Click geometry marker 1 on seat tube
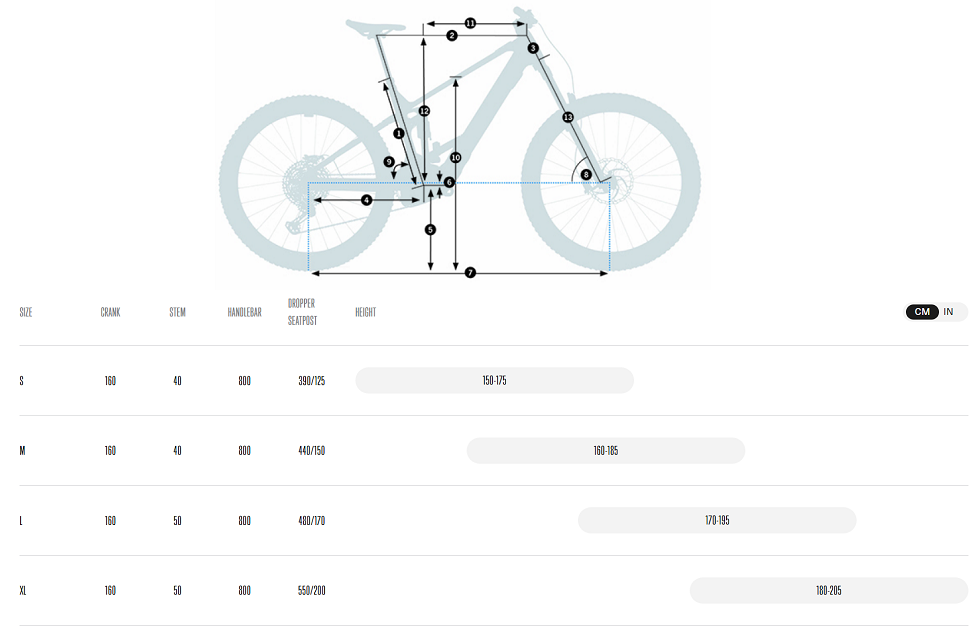 [x=399, y=133]
